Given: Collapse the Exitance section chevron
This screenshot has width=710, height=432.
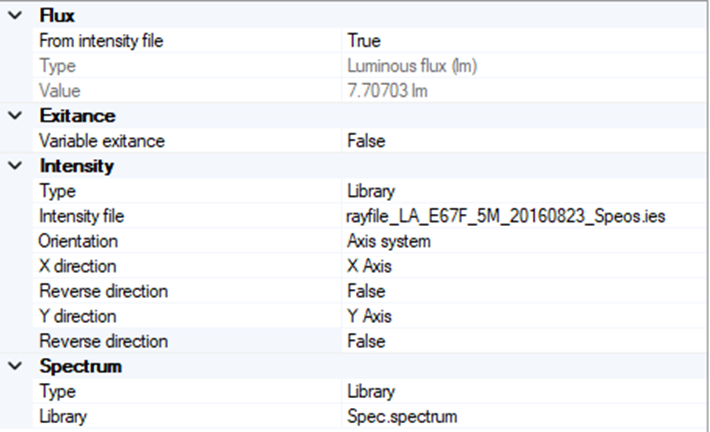Looking at the screenshot, I should [13, 116].
